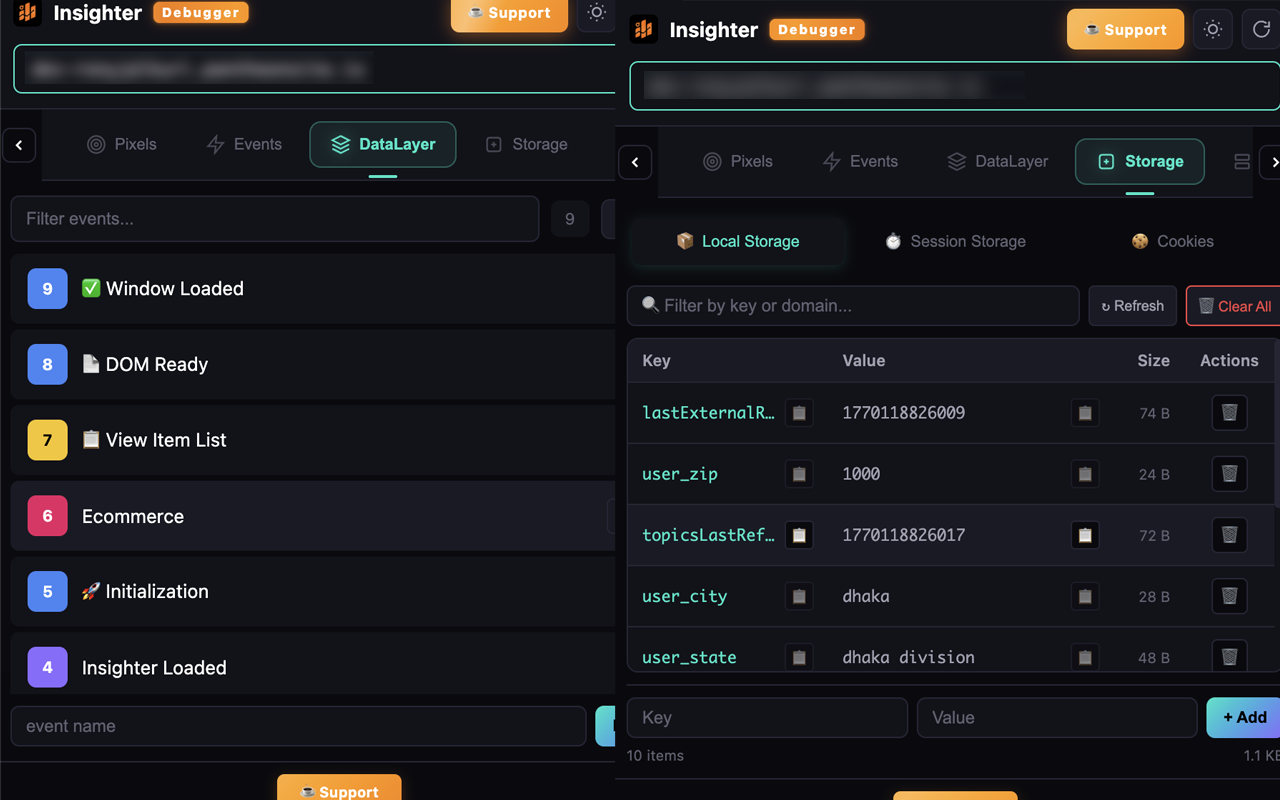Click blurred URL bar in right panel
Image resolution: width=1280 pixels, height=800 pixels.
955,86
